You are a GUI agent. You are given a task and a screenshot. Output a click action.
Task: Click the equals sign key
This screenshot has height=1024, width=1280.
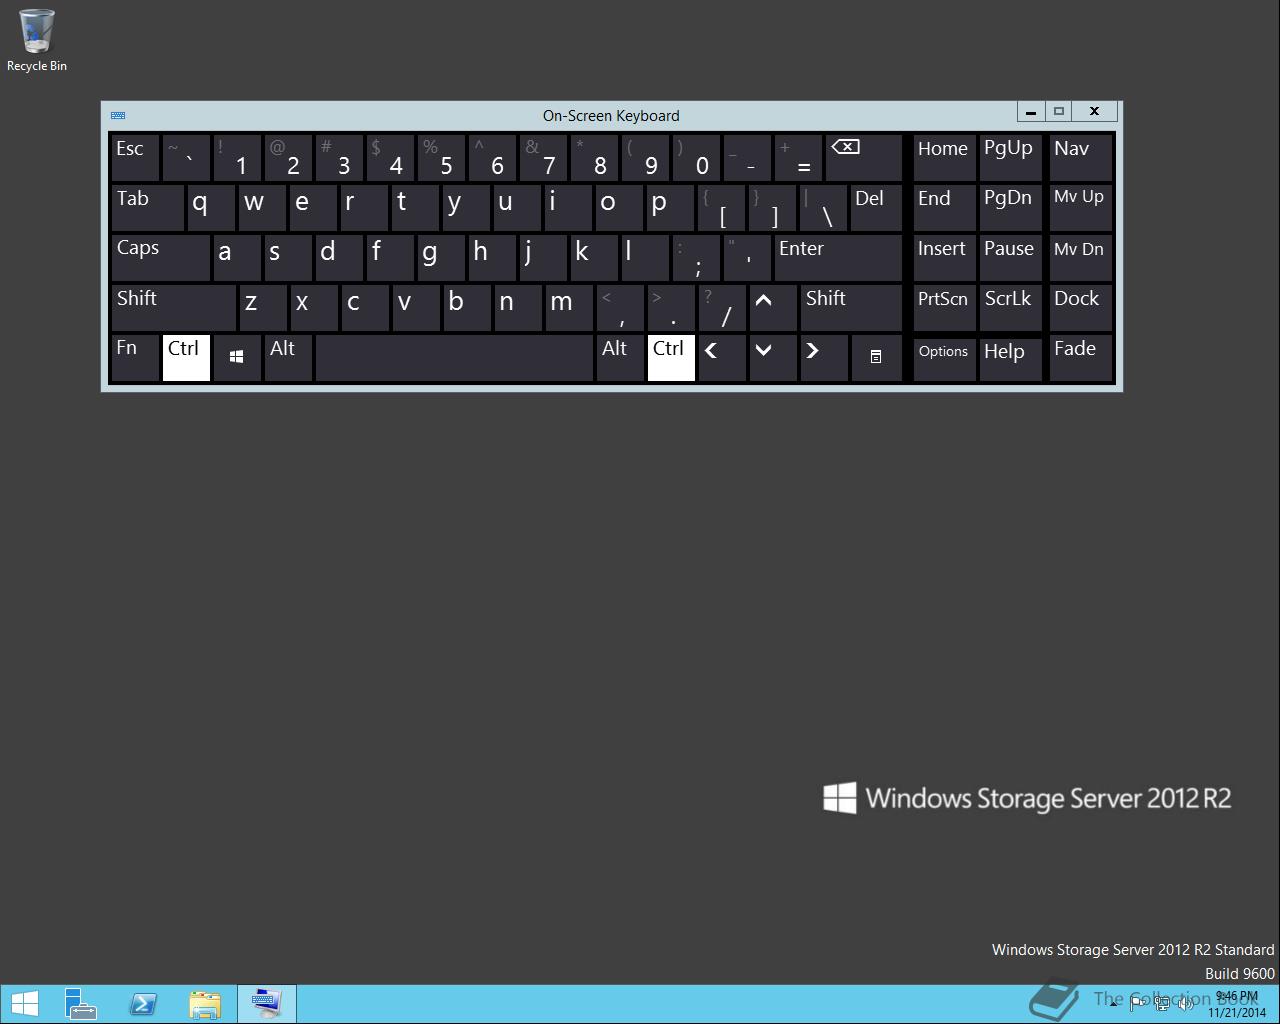799,158
